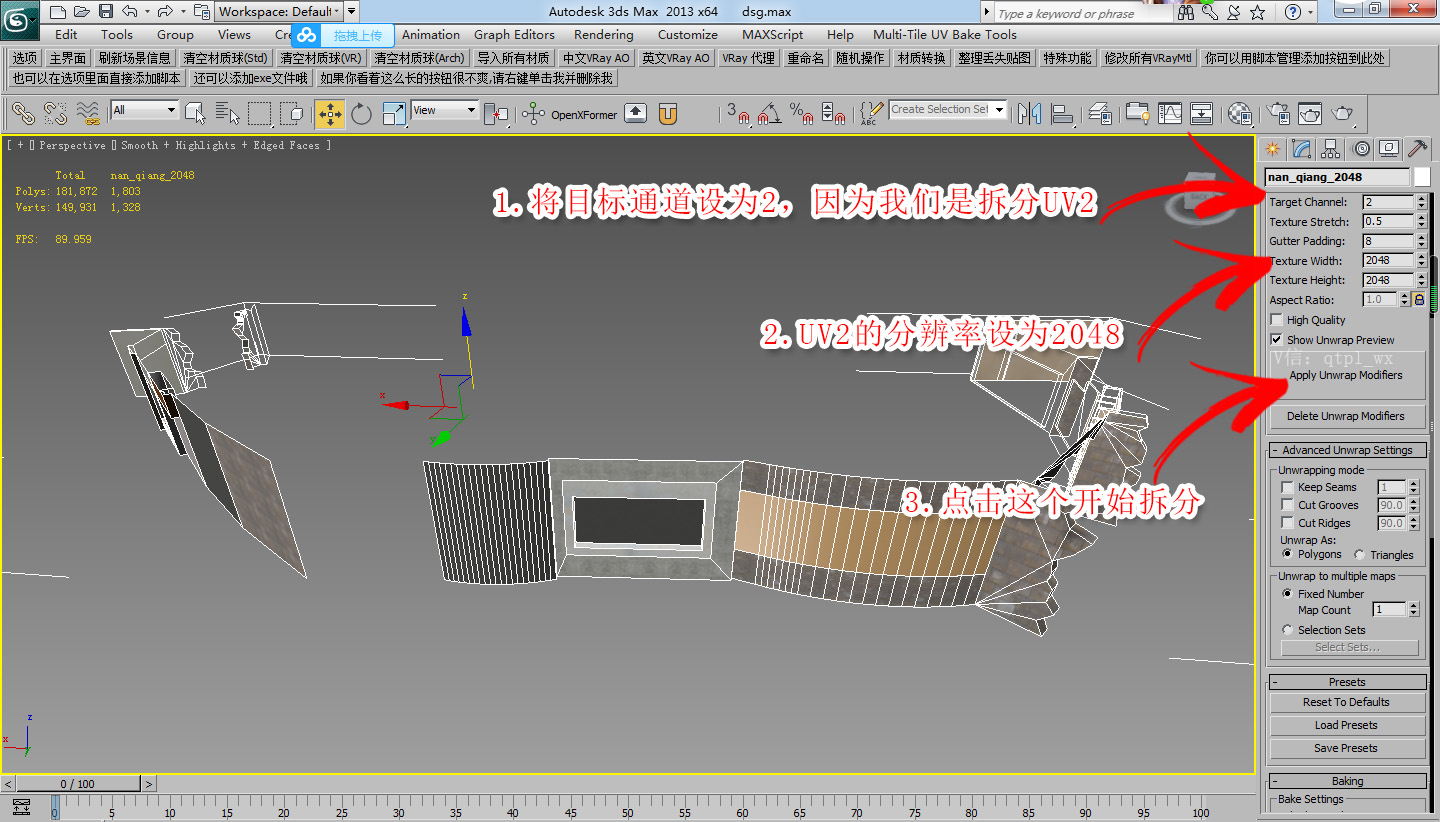
Task: Open Render Setup
Action: click(x=1278, y=113)
